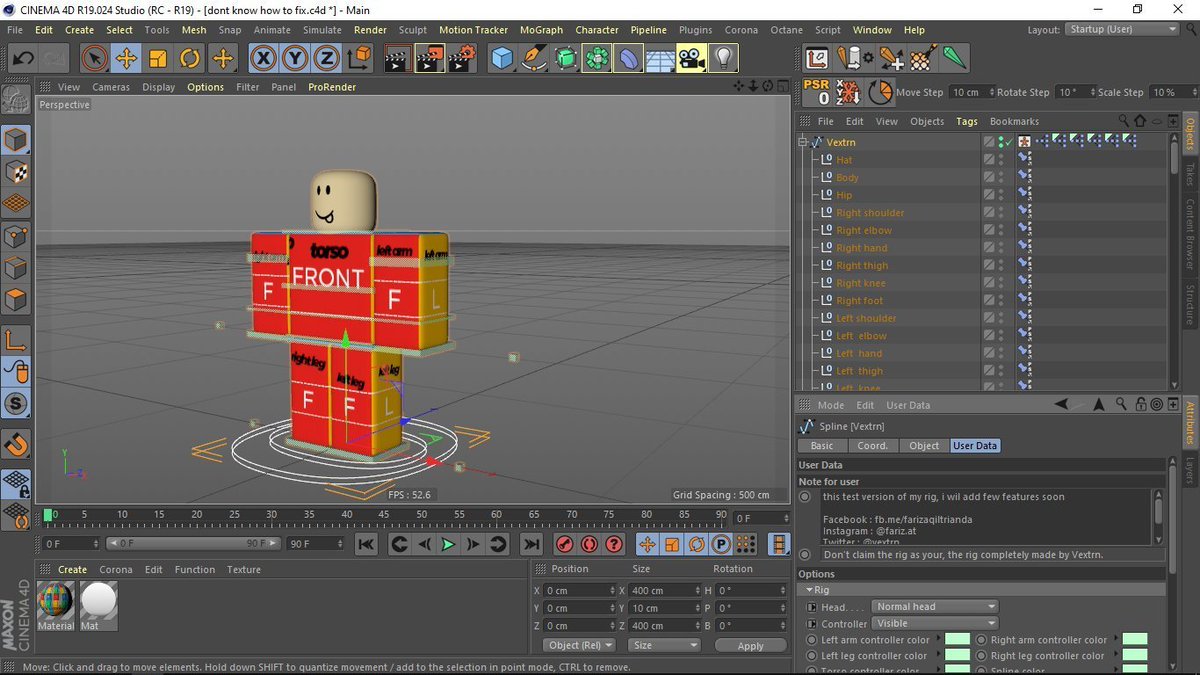Toggle visibility dots for Body object
The width and height of the screenshot is (1200, 675).
[x=1001, y=177]
